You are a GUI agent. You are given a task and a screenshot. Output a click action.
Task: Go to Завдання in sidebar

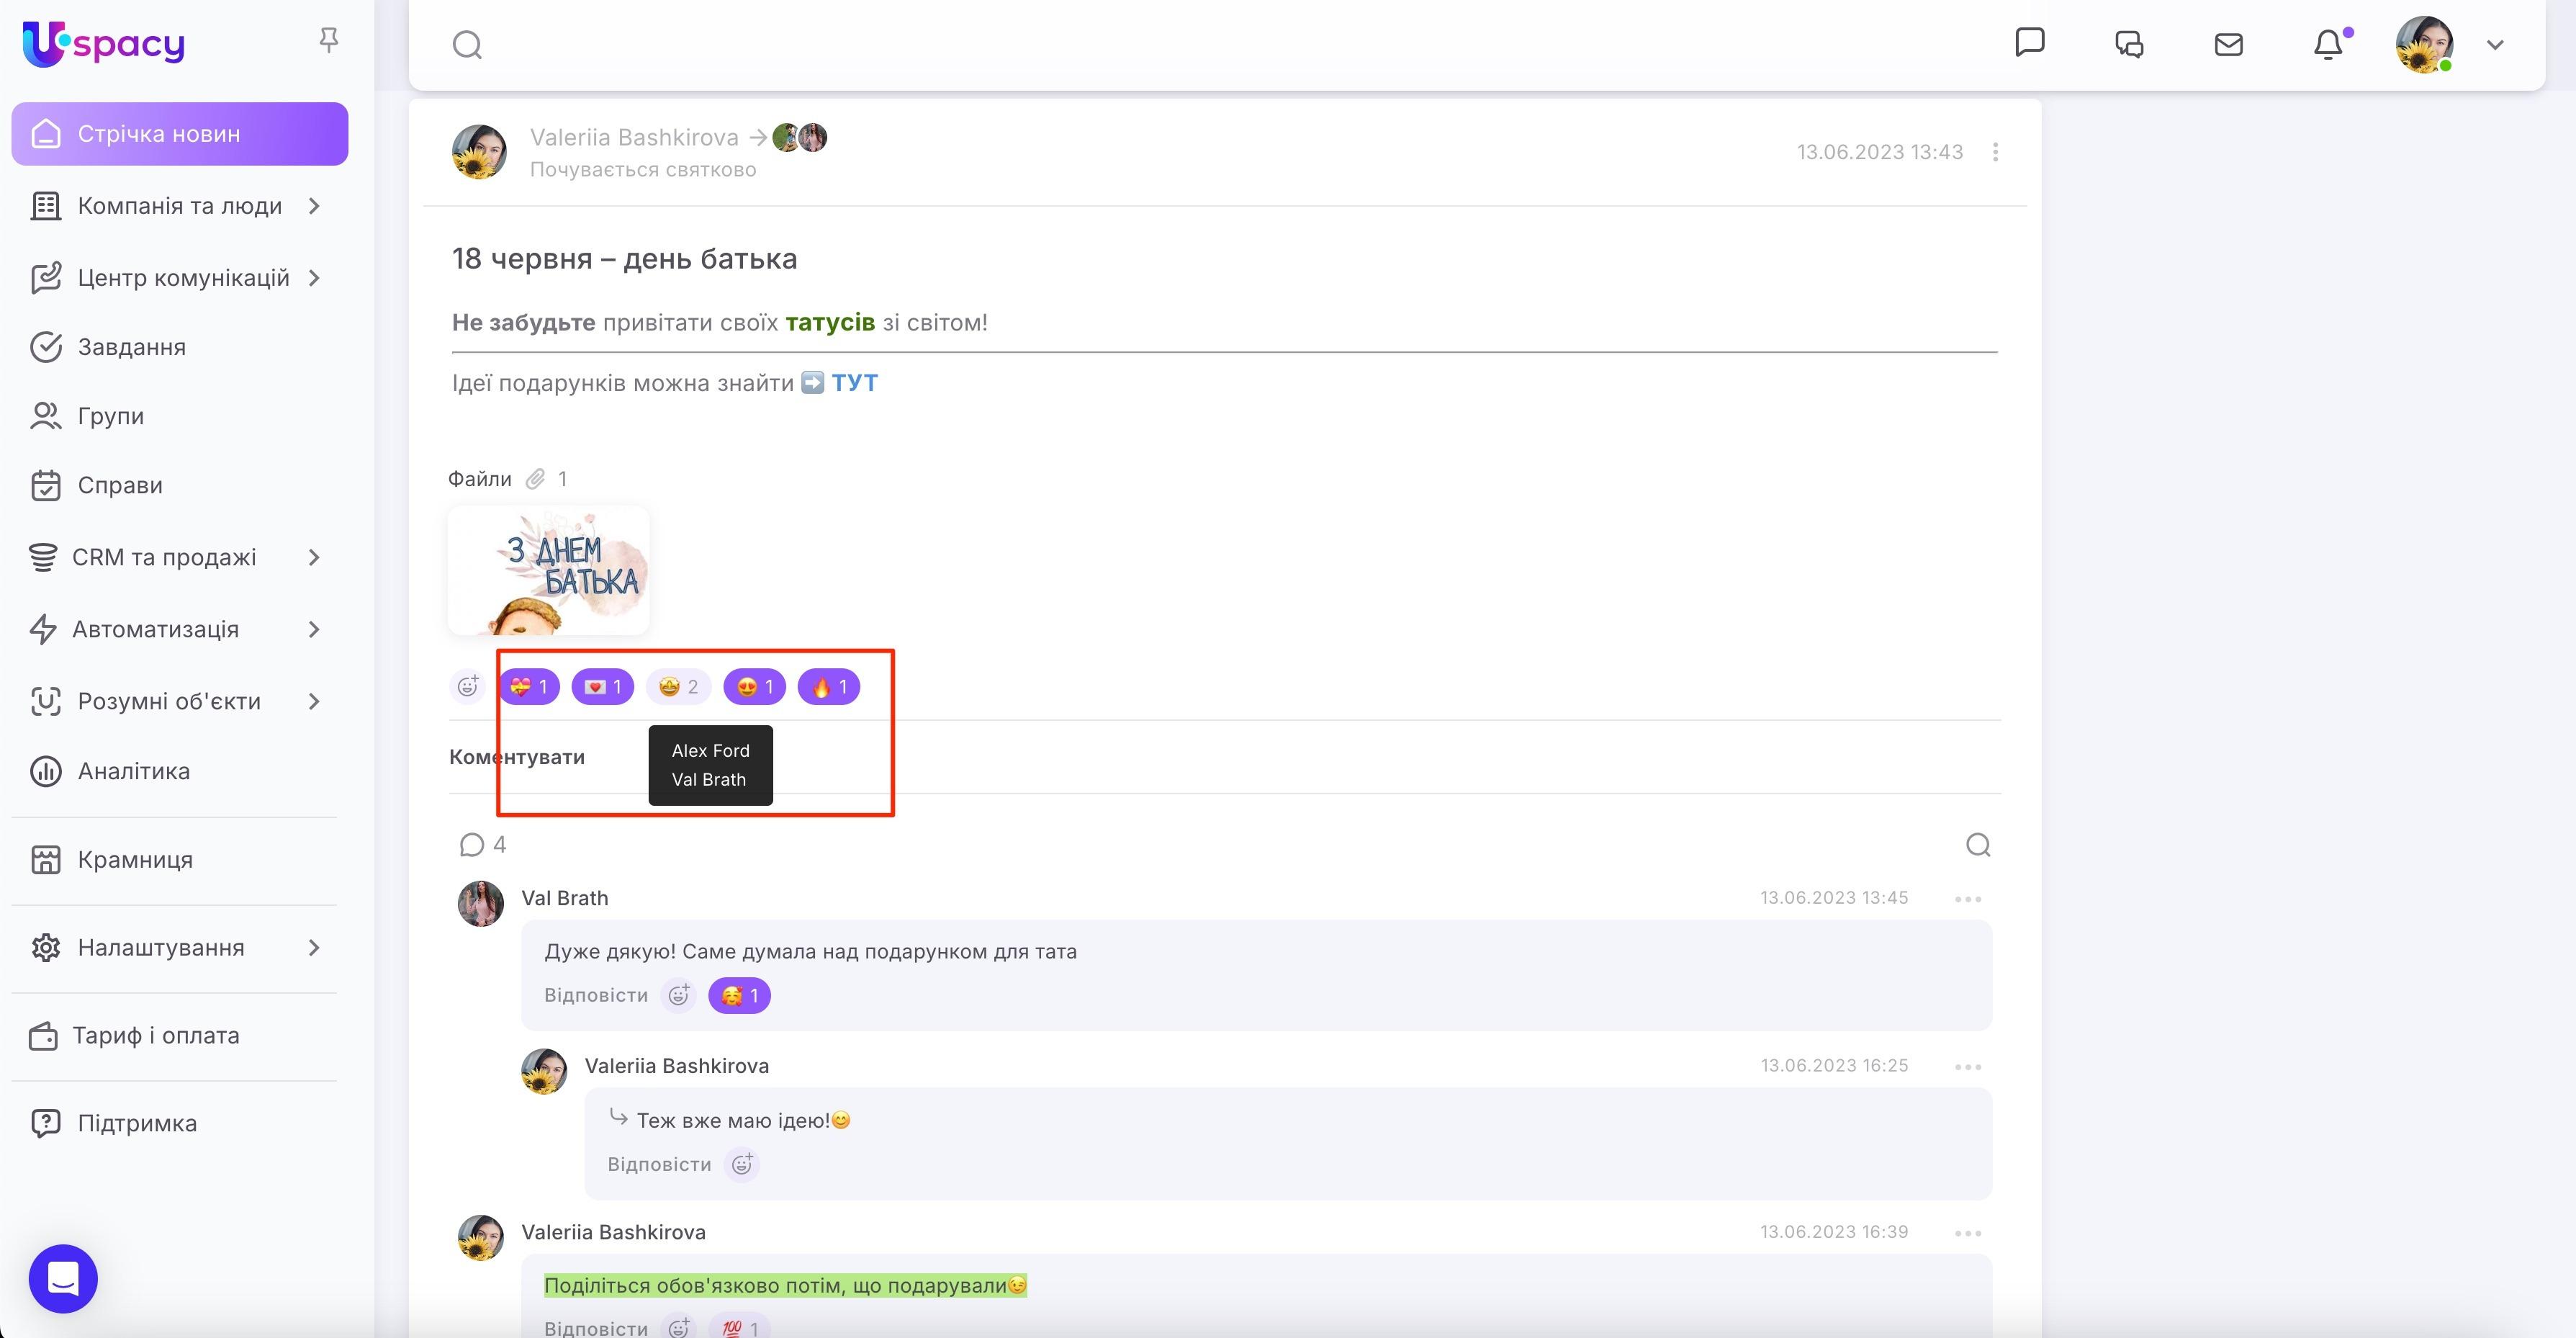(131, 347)
